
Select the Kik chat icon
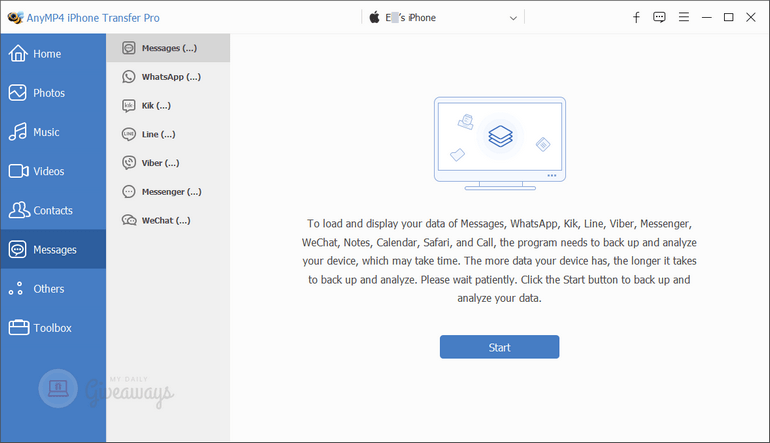point(129,106)
